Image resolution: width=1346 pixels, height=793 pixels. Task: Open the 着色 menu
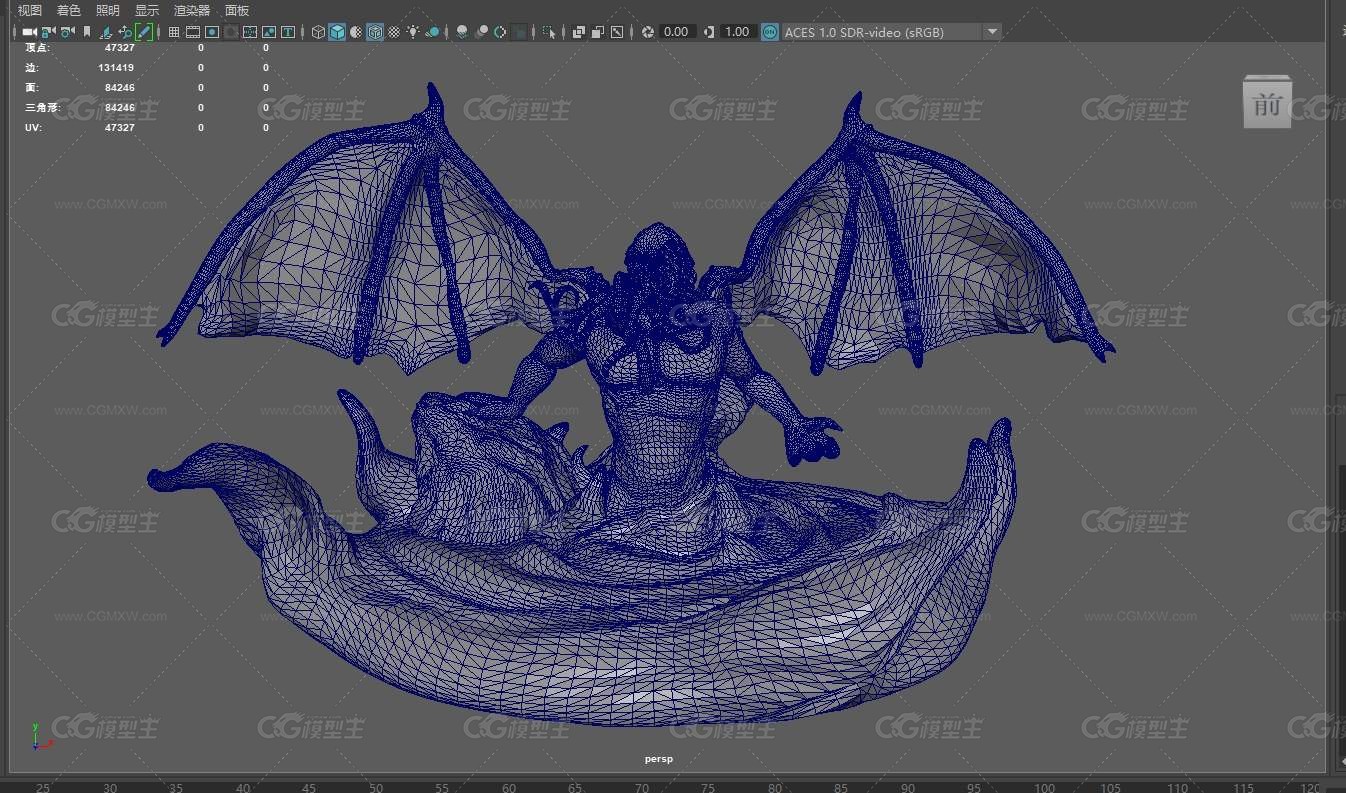[69, 10]
